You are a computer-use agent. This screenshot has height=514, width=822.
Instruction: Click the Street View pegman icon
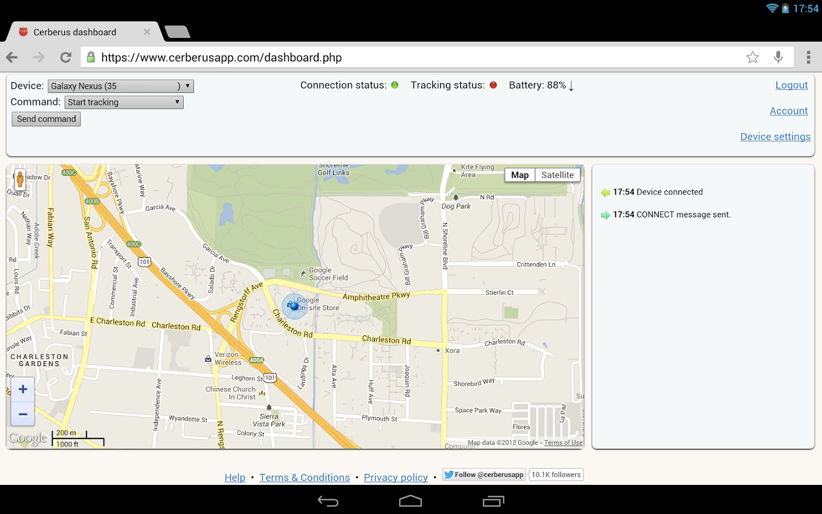(20, 180)
